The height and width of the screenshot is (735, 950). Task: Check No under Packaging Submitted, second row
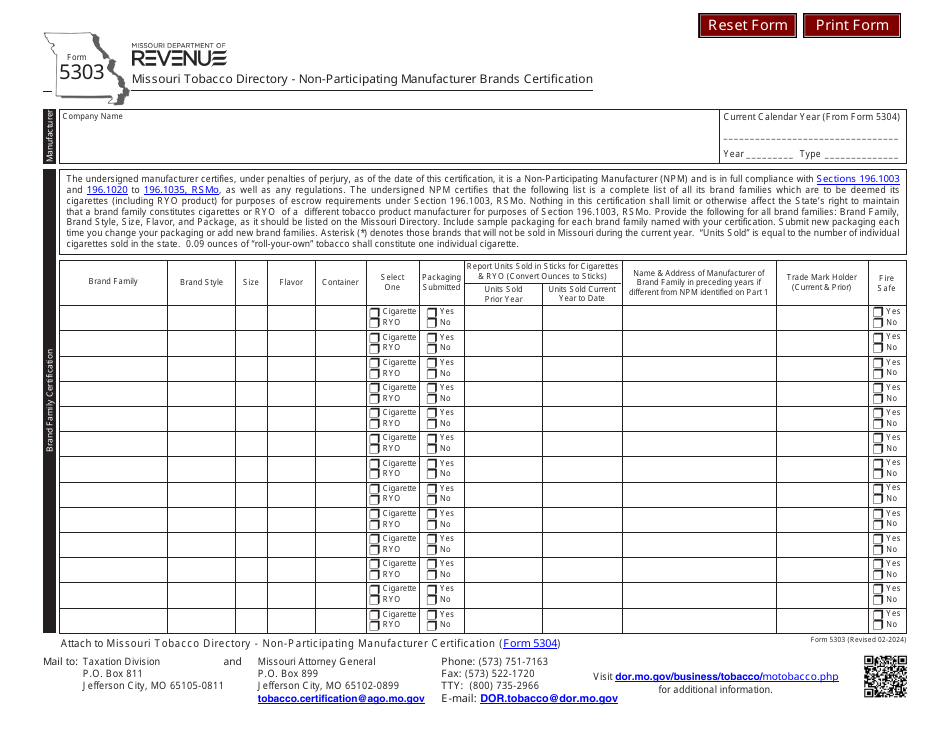[x=430, y=347]
